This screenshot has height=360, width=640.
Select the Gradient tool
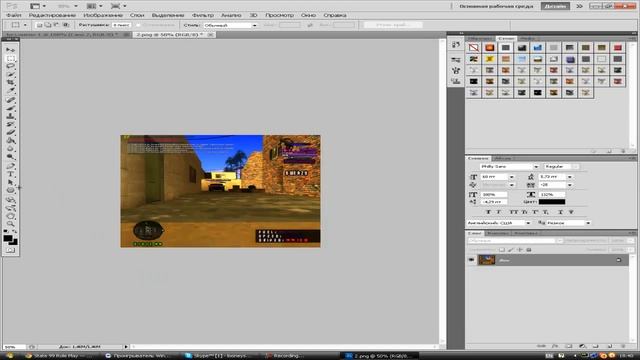11,141
